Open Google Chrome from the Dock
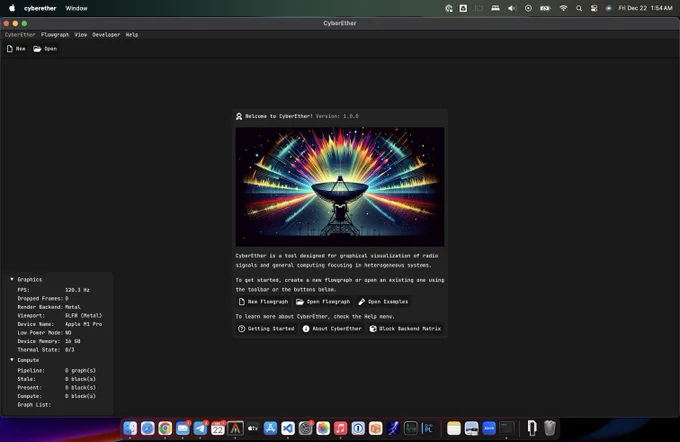Viewport: 680px width, 442px height. (165, 428)
